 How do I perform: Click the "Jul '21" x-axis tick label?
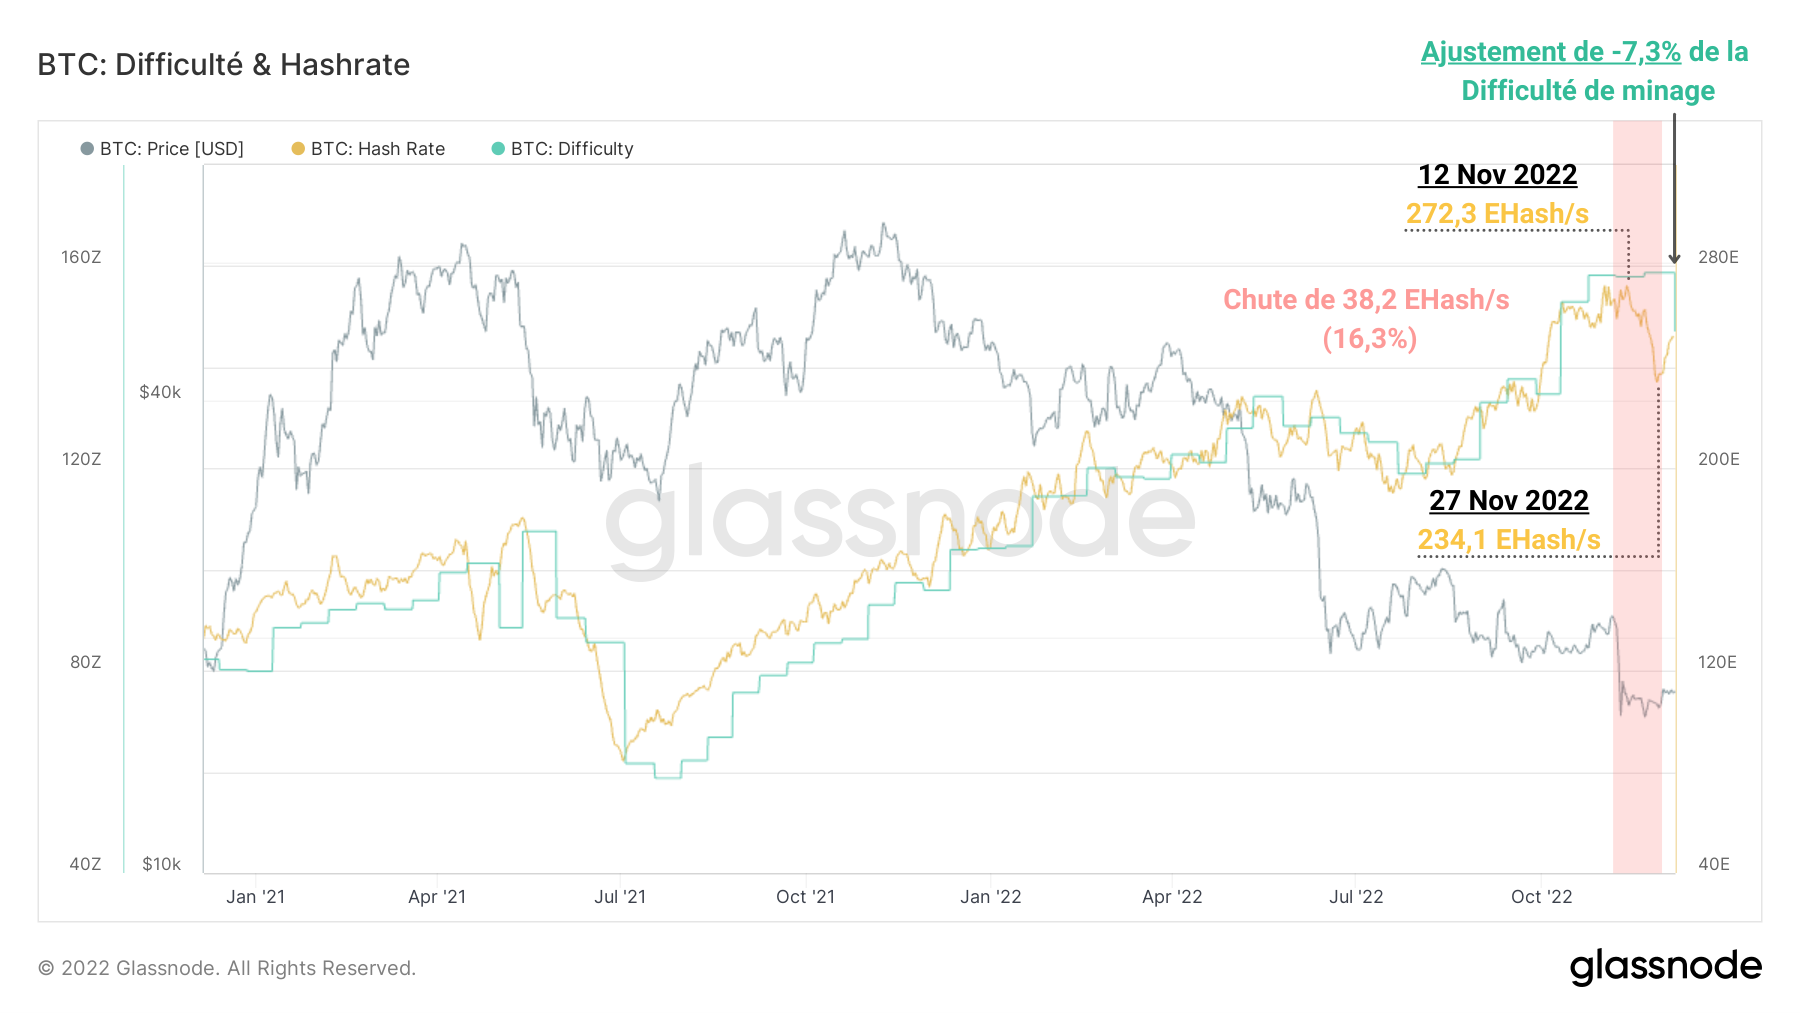click(x=620, y=897)
